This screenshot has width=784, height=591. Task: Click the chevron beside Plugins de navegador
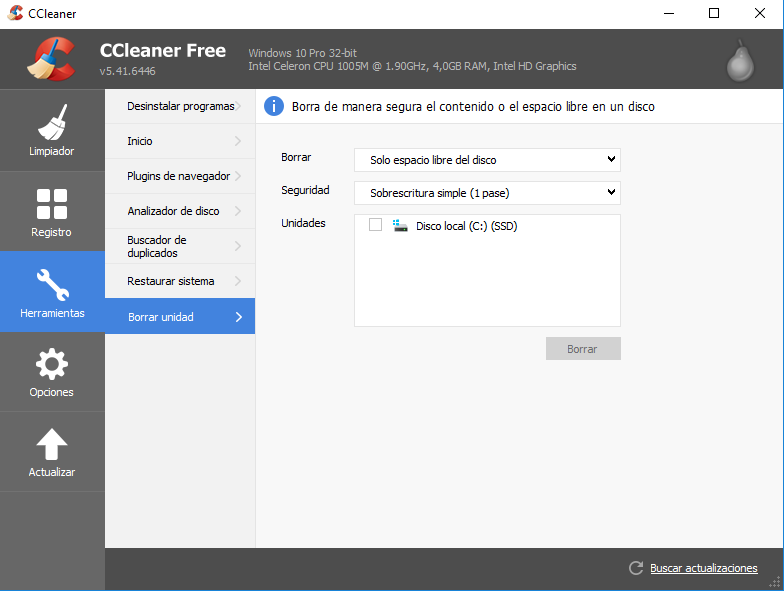[238, 176]
